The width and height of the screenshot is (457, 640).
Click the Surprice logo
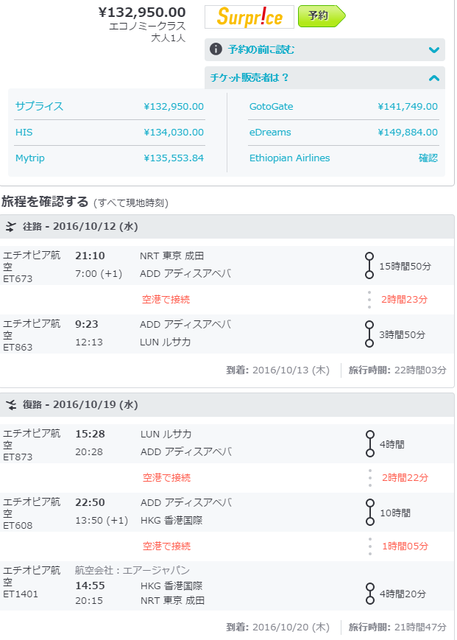coord(249,17)
